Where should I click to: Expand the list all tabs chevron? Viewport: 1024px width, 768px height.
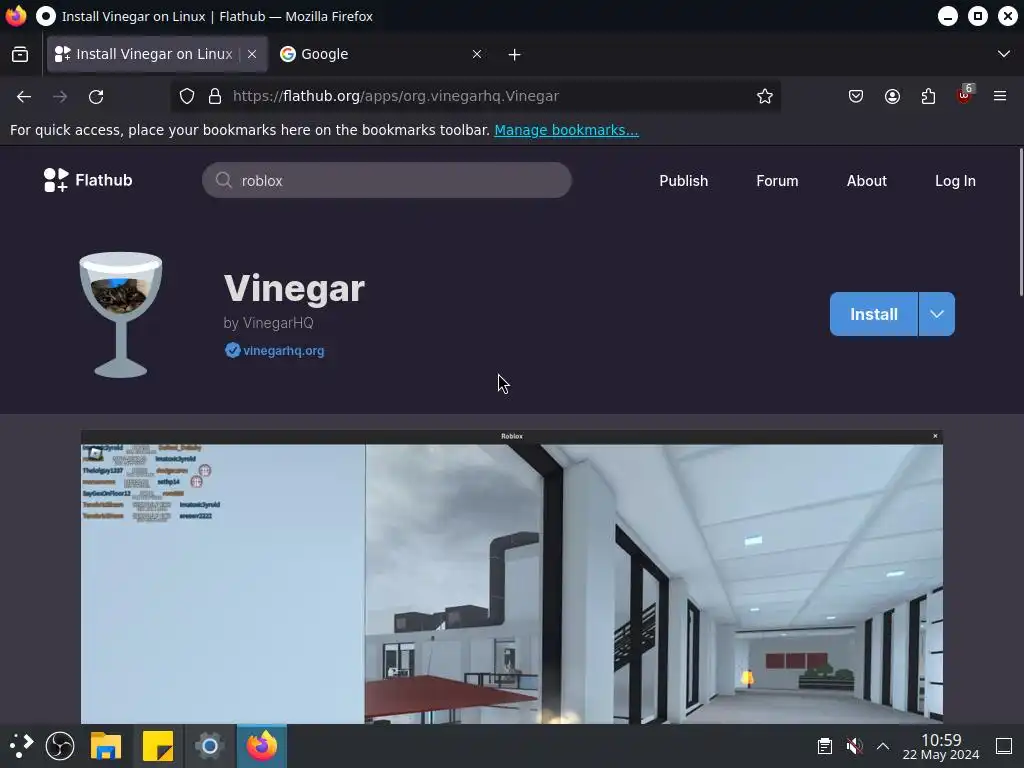tap(1004, 54)
